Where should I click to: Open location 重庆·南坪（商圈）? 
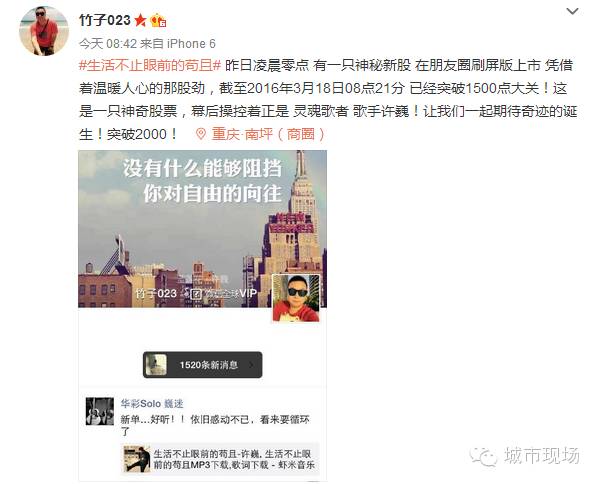(x=268, y=134)
